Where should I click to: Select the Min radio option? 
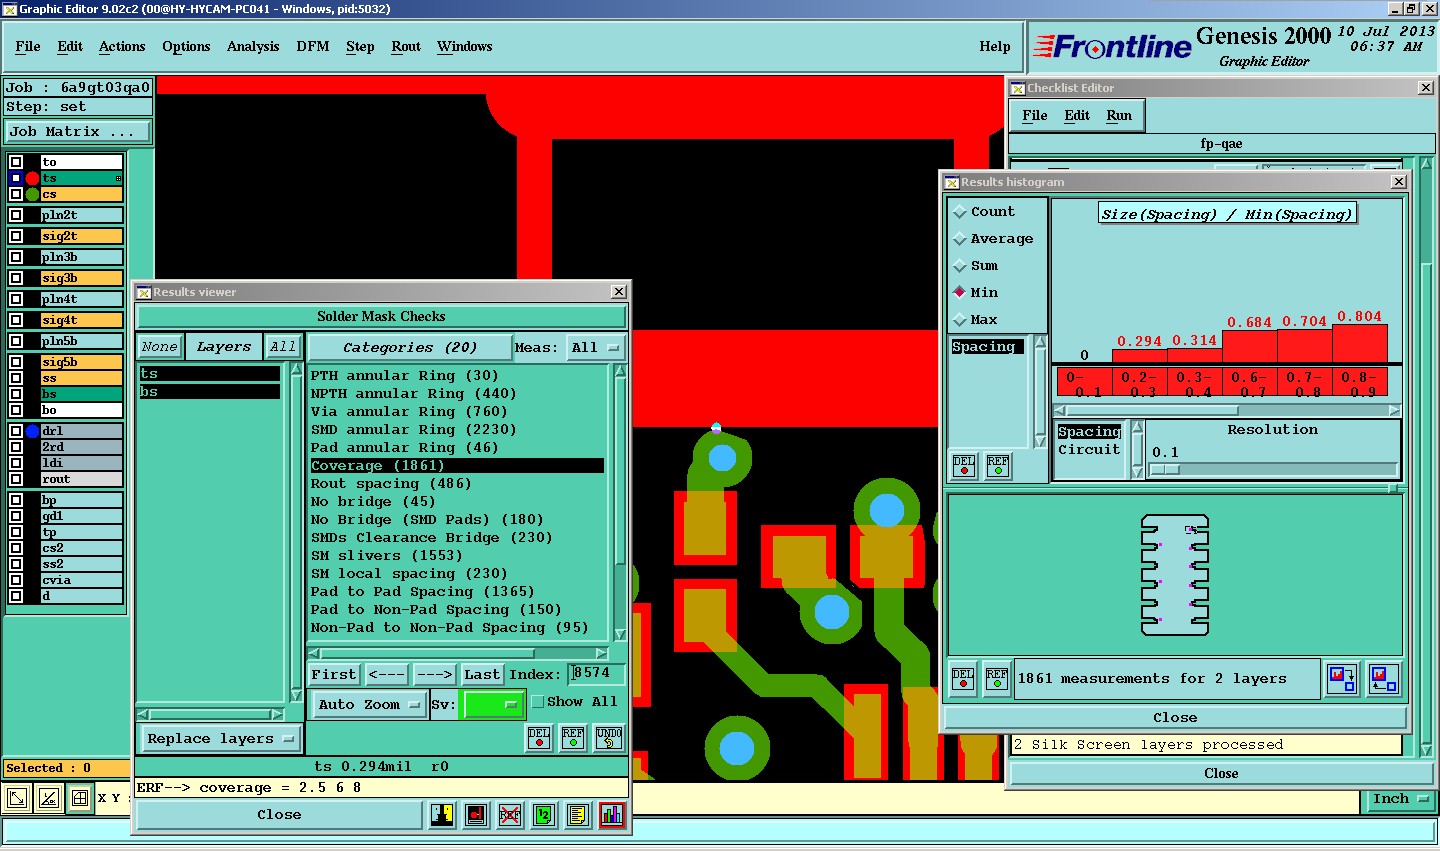click(x=960, y=293)
